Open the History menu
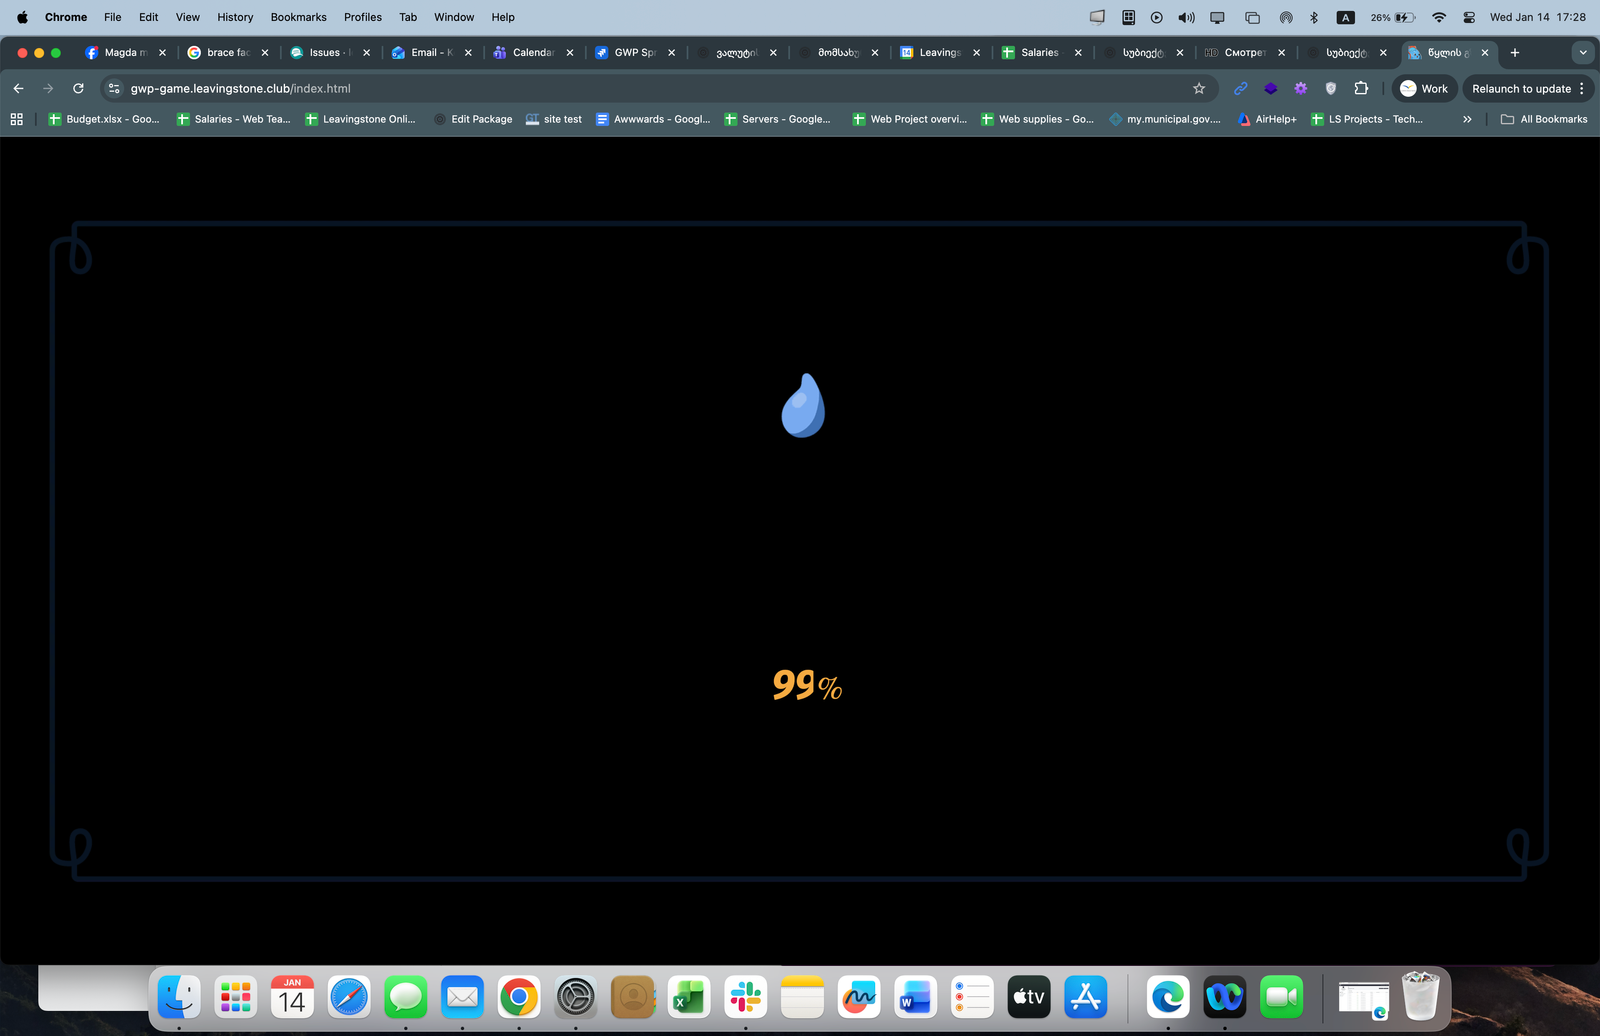Viewport: 1600px width, 1036px height. [235, 17]
